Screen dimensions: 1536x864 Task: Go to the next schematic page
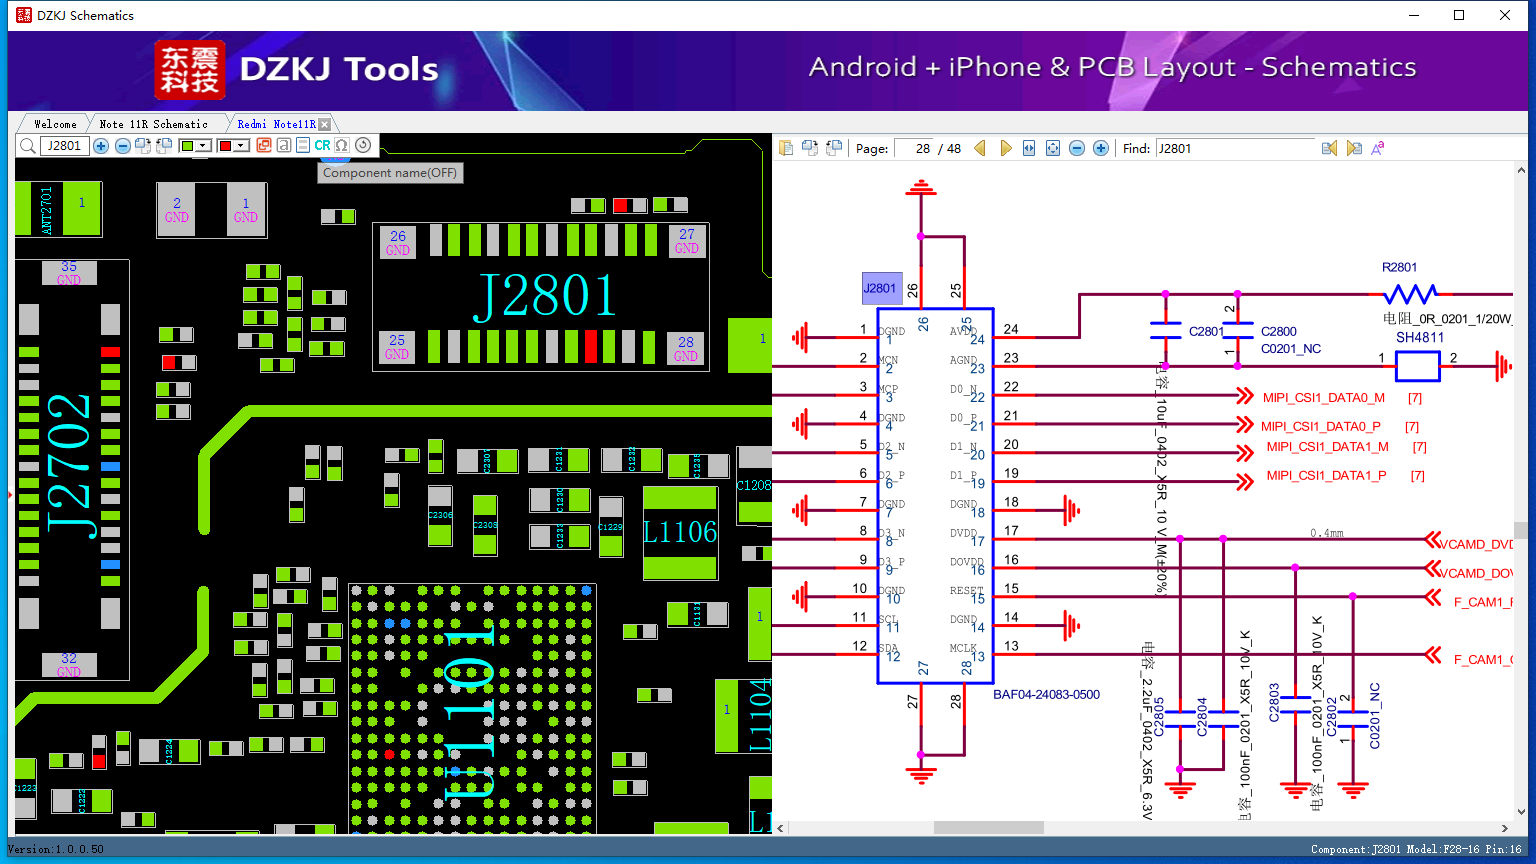click(1005, 148)
